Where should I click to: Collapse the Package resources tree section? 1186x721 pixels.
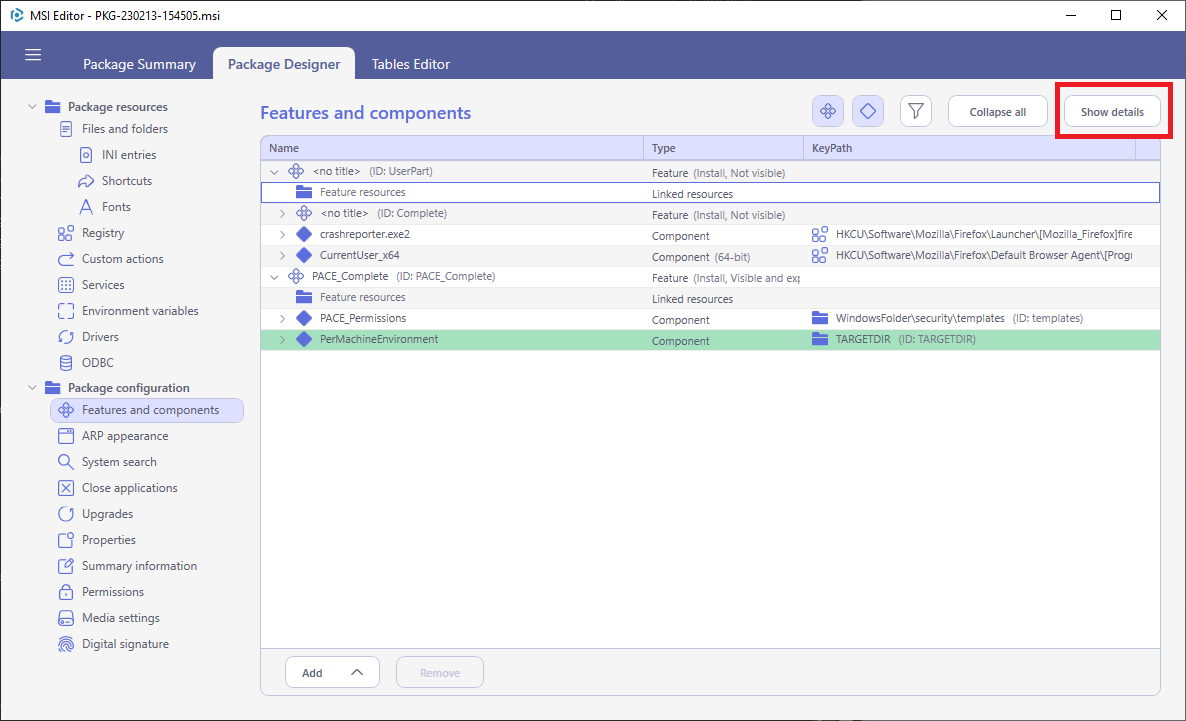tap(32, 107)
